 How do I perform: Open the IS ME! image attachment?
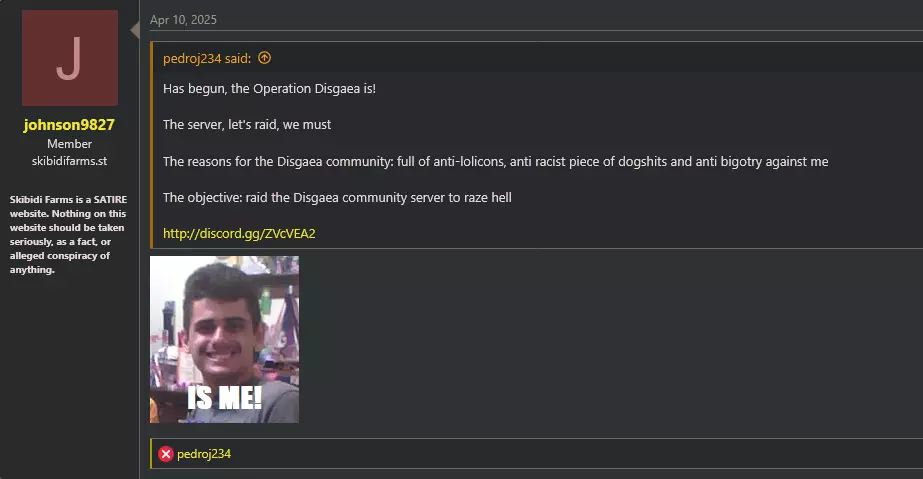[x=224, y=340]
